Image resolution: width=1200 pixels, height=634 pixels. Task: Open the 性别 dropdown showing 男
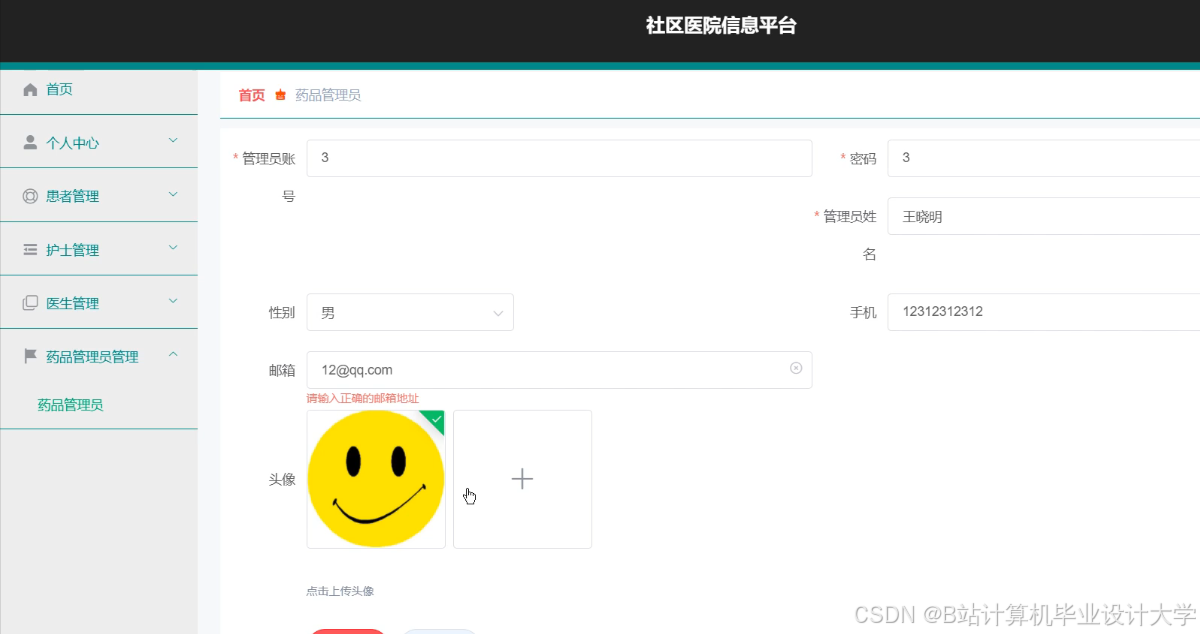coord(410,312)
